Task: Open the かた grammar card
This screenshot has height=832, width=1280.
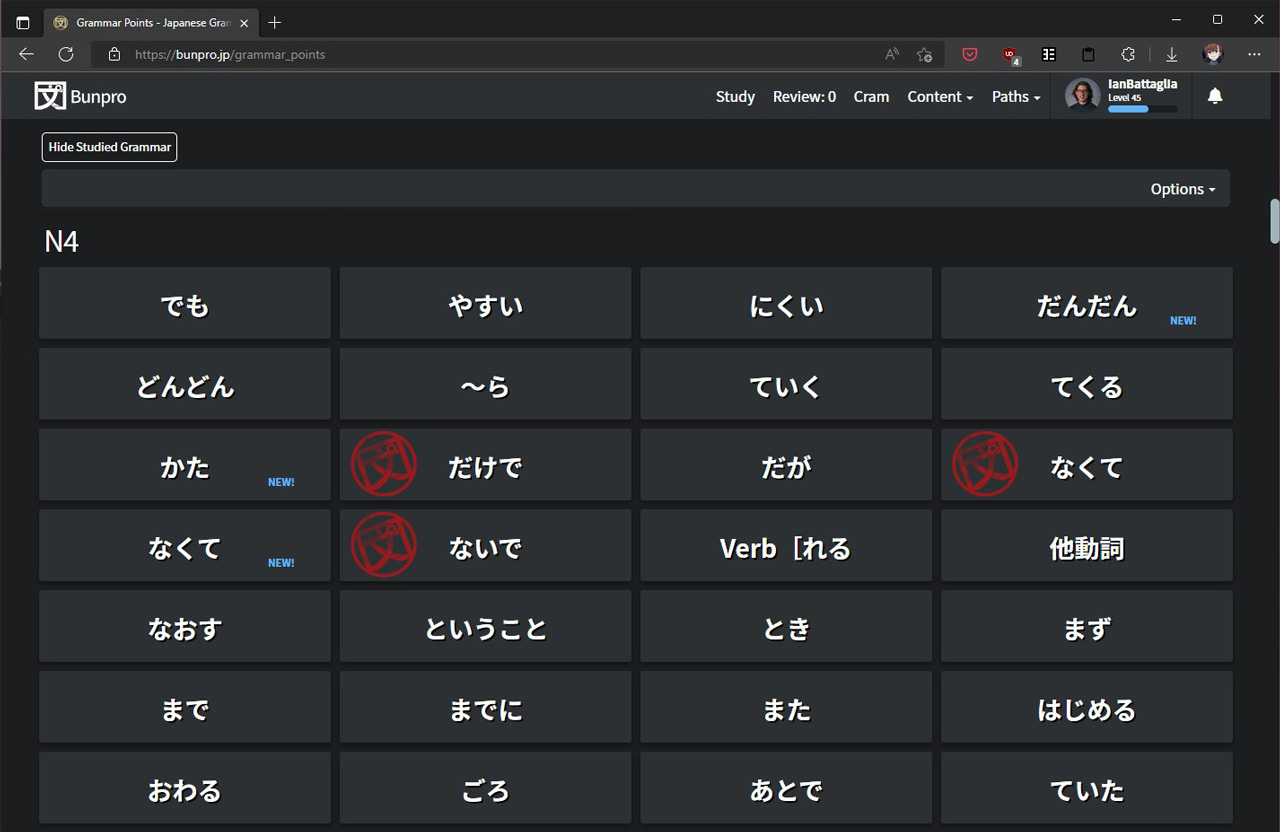Action: tap(185, 465)
